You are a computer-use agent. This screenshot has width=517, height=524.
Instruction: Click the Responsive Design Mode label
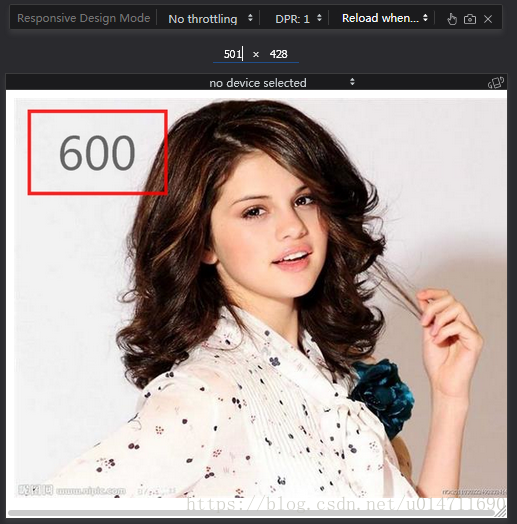[84, 18]
